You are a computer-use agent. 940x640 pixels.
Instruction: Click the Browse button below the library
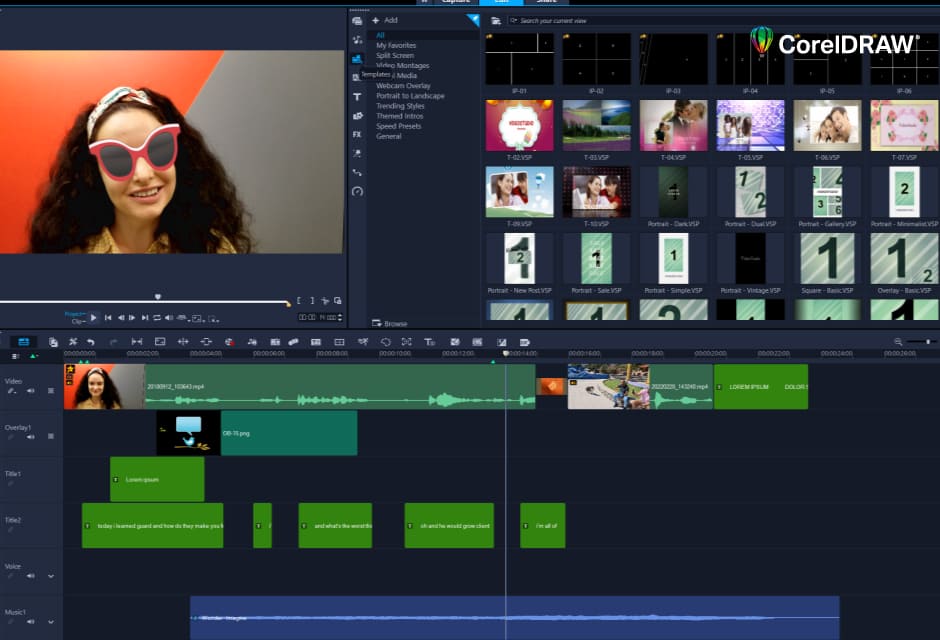point(388,323)
